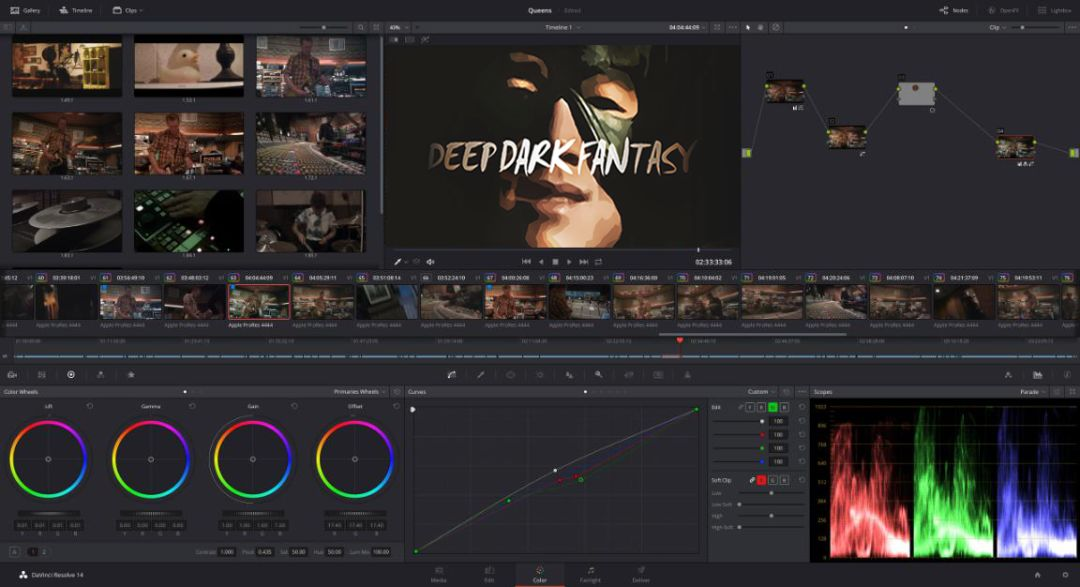1080x587 pixels.
Task: Click the Contrast value field
Action: (227, 552)
